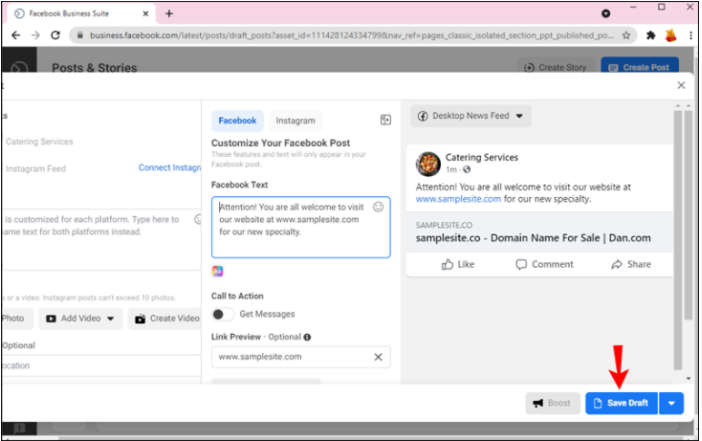Toggle the preview panel layout icon
This screenshot has width=702, height=441.
click(x=385, y=120)
